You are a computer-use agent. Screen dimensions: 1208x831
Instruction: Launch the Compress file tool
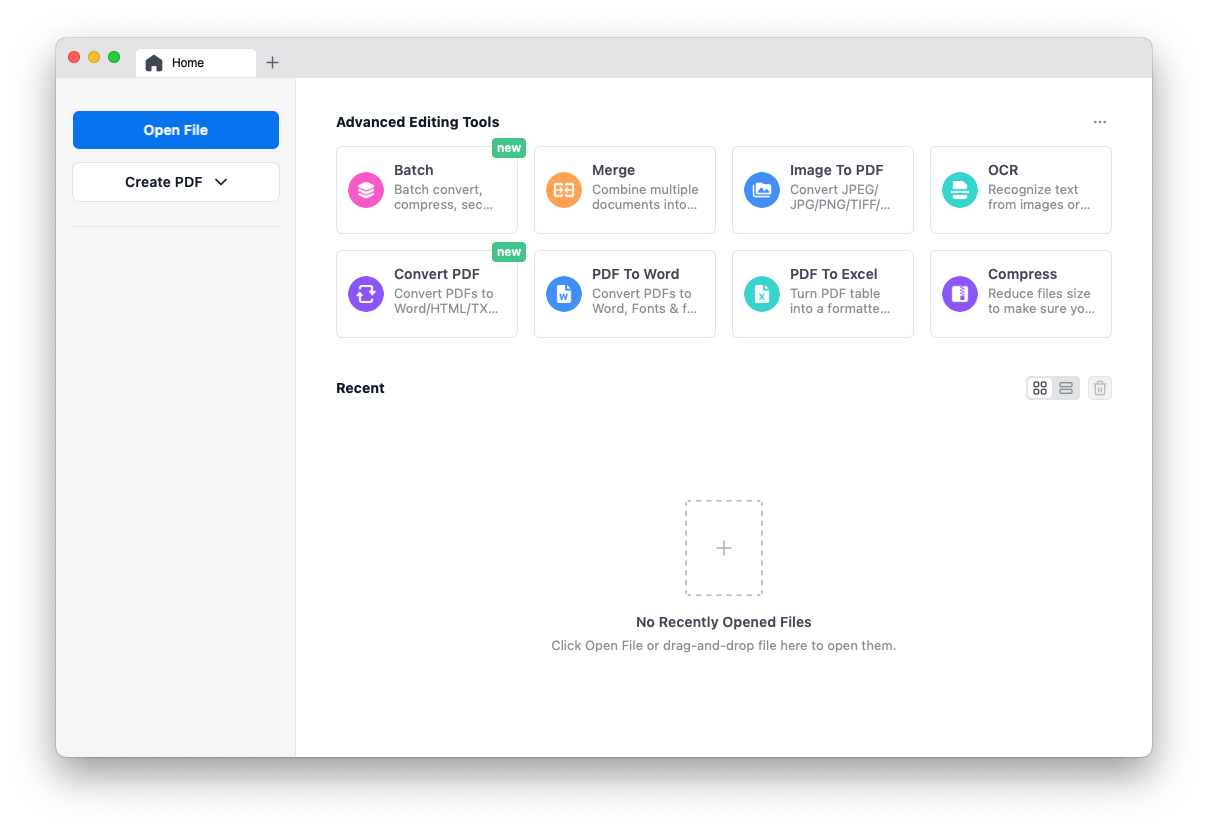pyautogui.click(x=1020, y=294)
